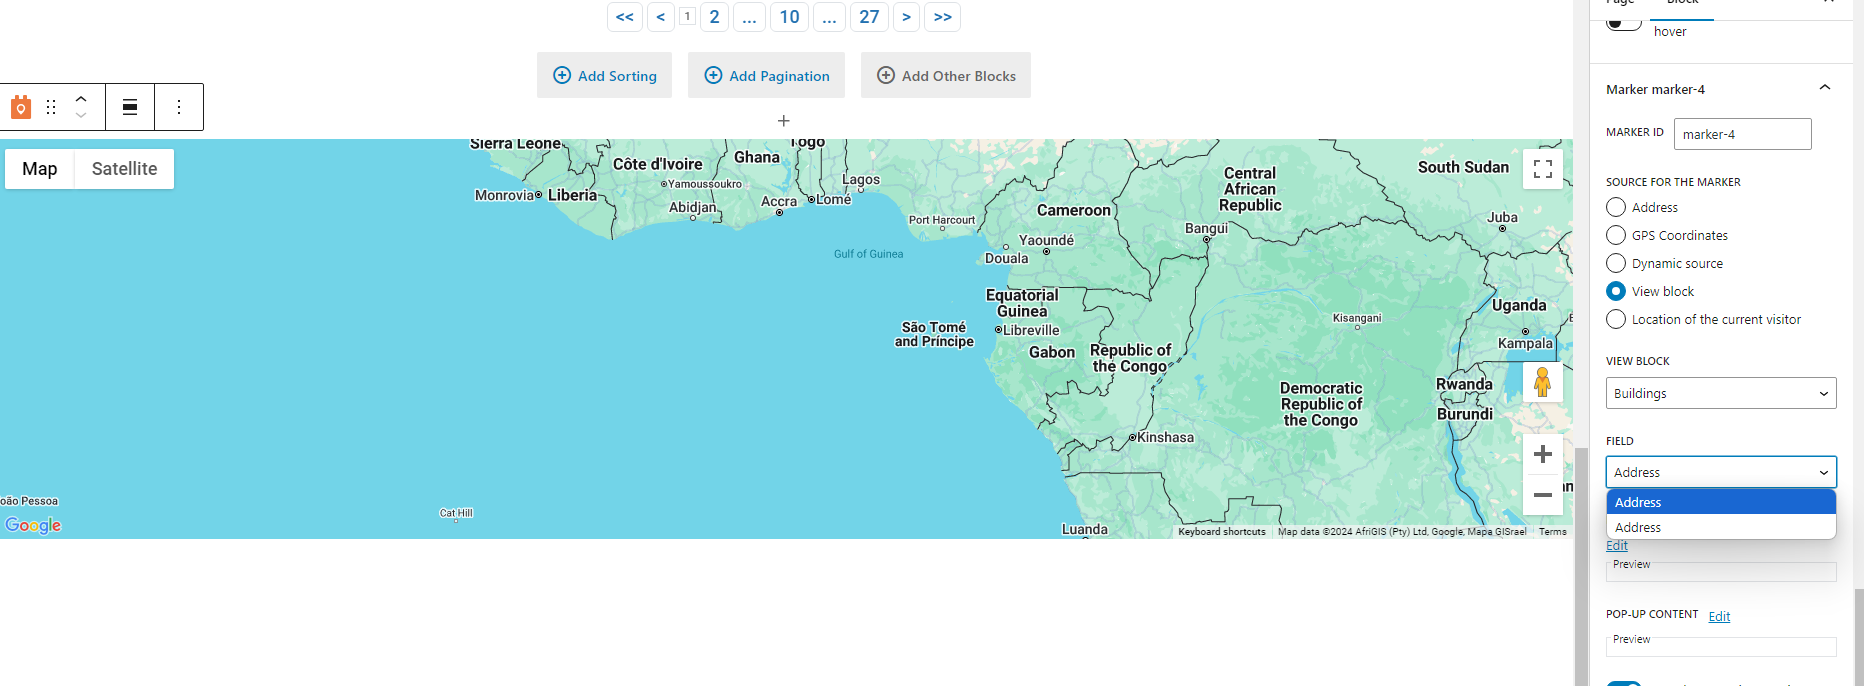Click the Libreville label on map
This screenshot has width=1864, height=686.
pos(1031,330)
